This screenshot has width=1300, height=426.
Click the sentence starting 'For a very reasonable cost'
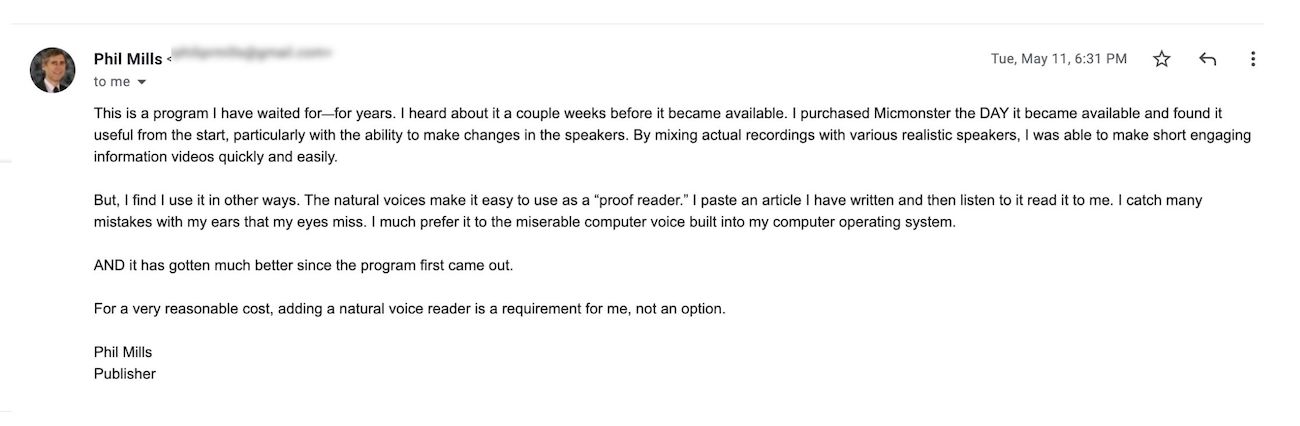(x=410, y=309)
